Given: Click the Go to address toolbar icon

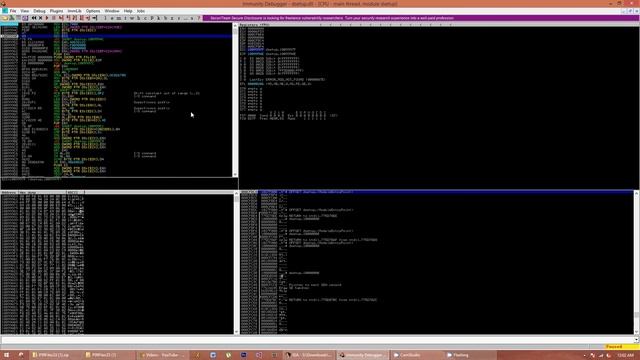Looking at the screenshot, I should coord(95,18).
